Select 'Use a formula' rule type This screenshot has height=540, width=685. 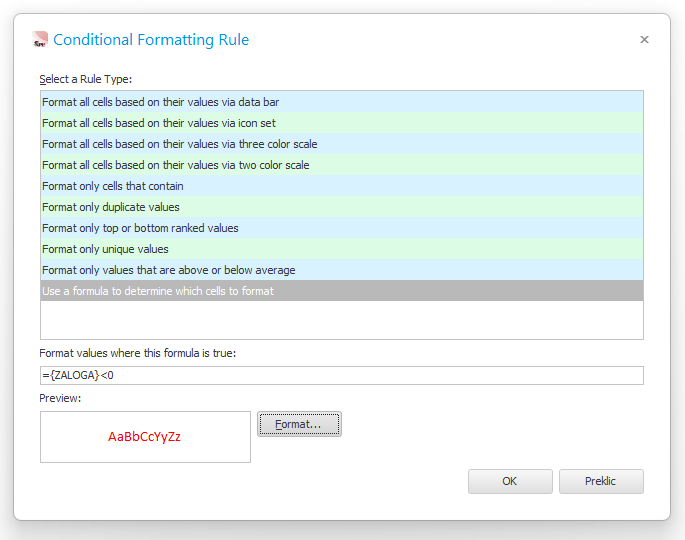click(158, 291)
